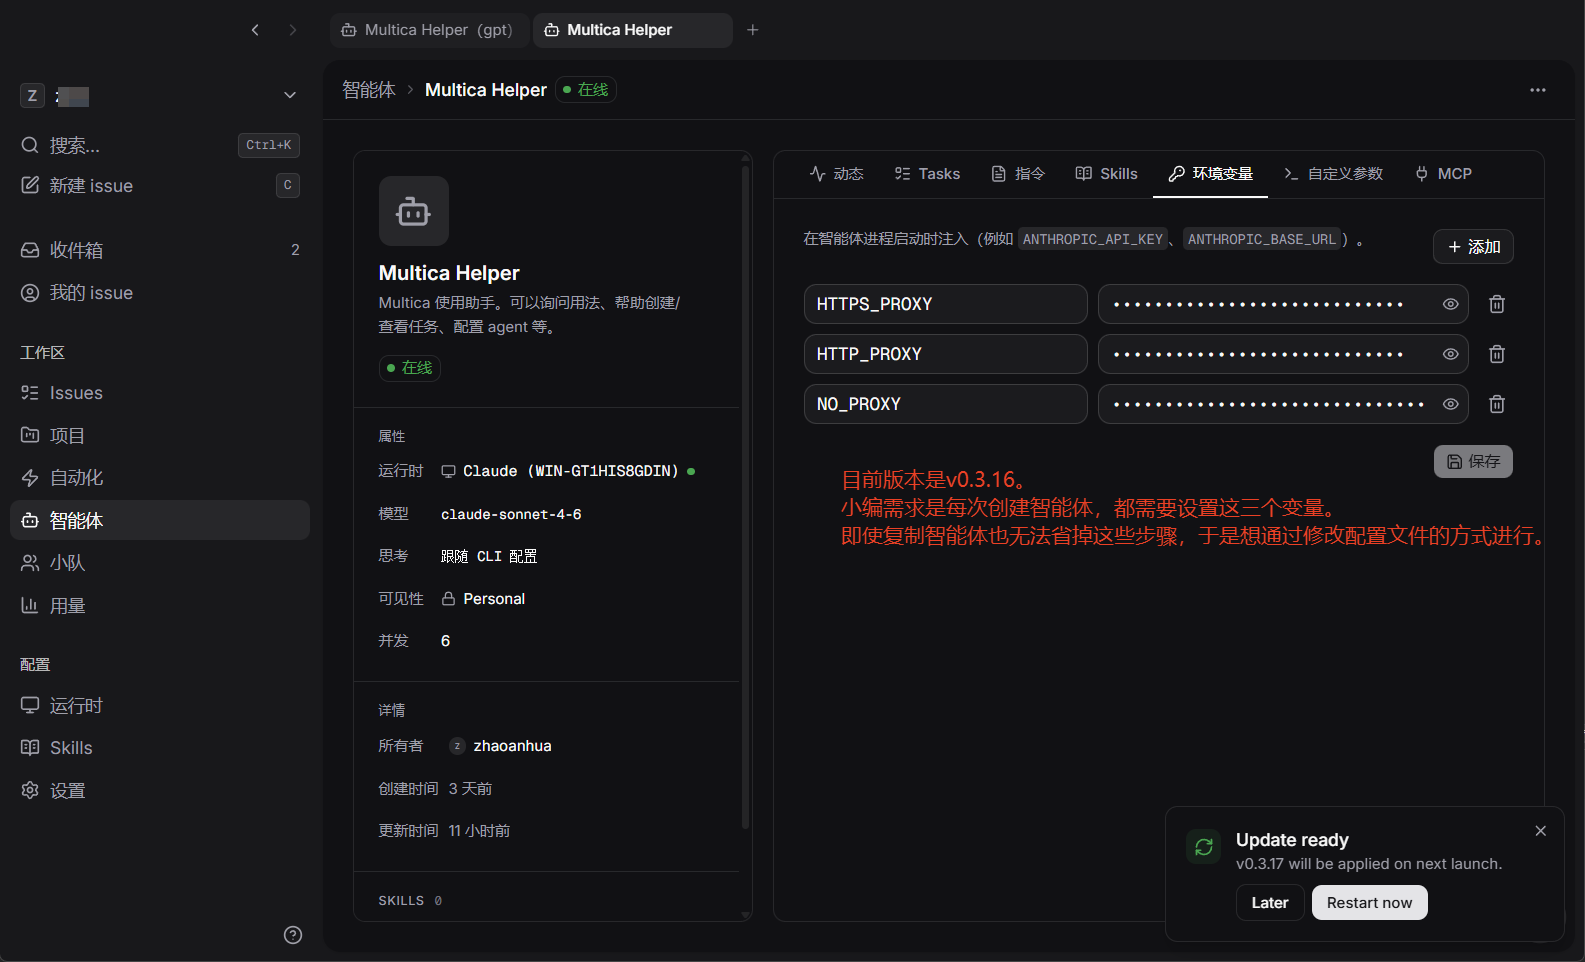1585x962 pixels.
Task: Reveal the NO_PROXY value
Action: [x=1450, y=404]
